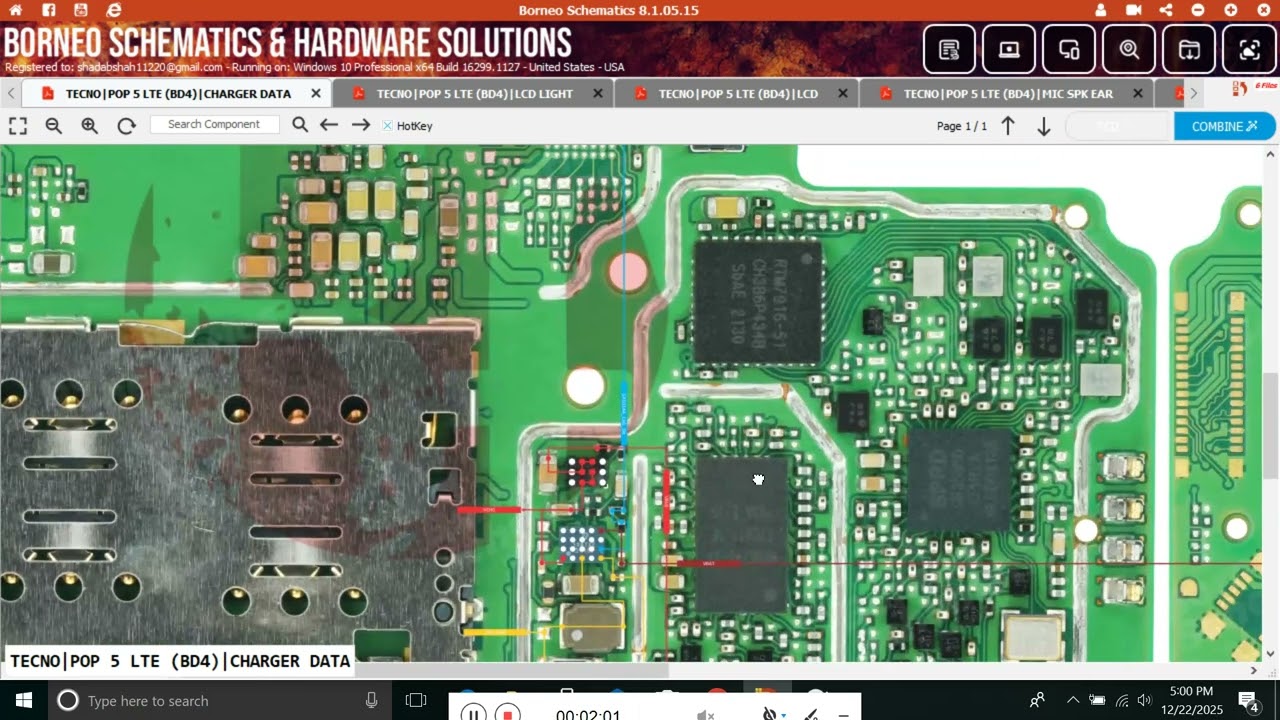Screen dimensions: 1280x720
Task: Pause the screen recording
Action: point(473,715)
